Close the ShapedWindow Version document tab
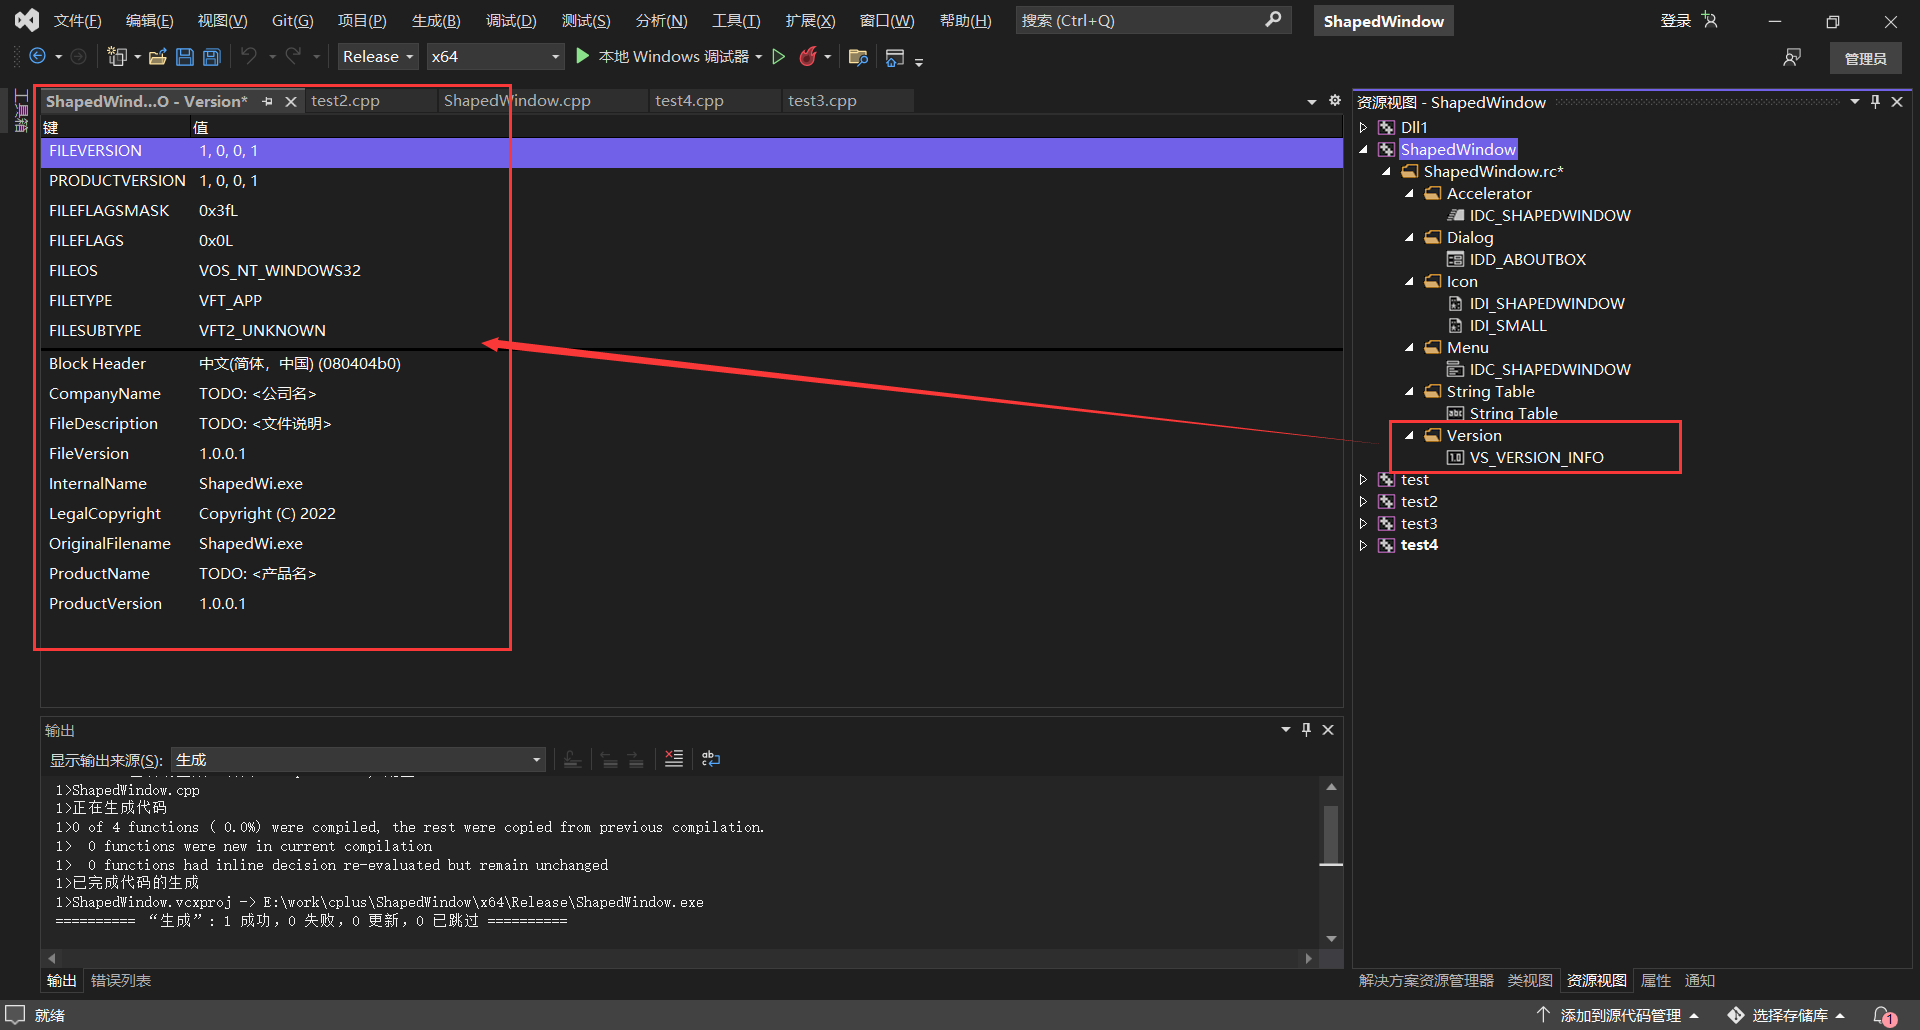Screen dimensions: 1920x1030 (291, 102)
